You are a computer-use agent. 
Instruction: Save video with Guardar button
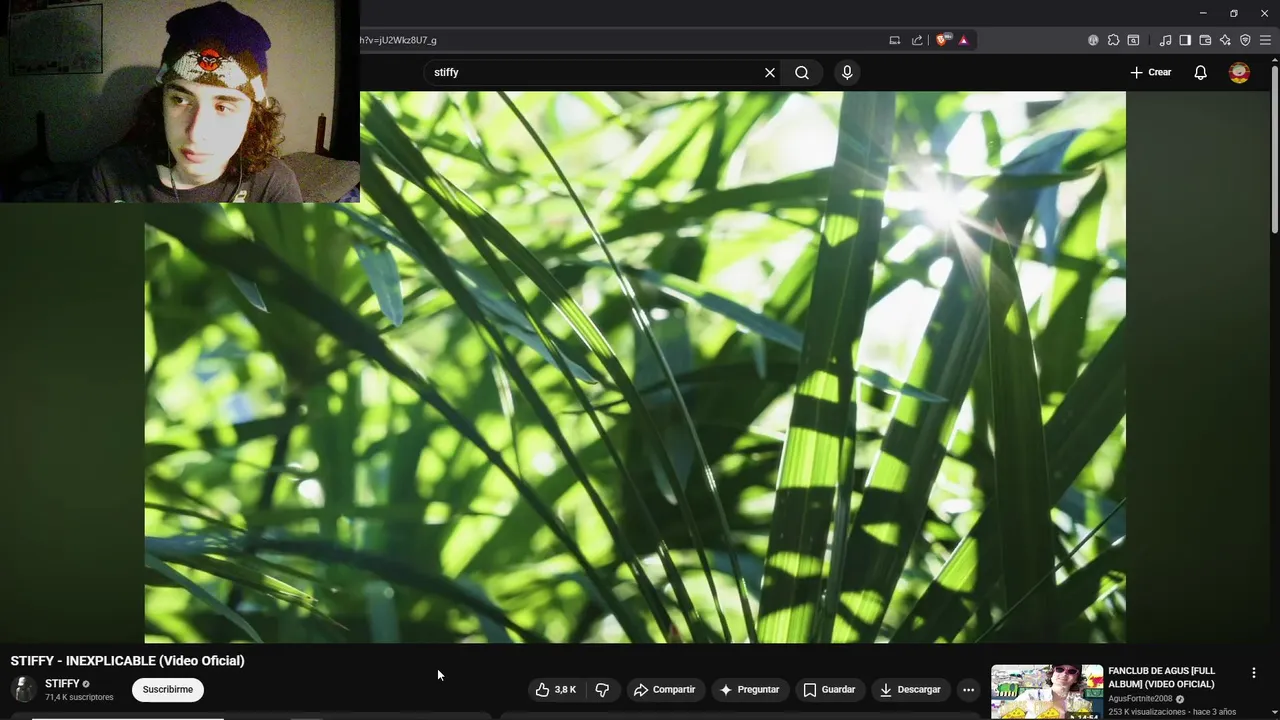click(829, 689)
